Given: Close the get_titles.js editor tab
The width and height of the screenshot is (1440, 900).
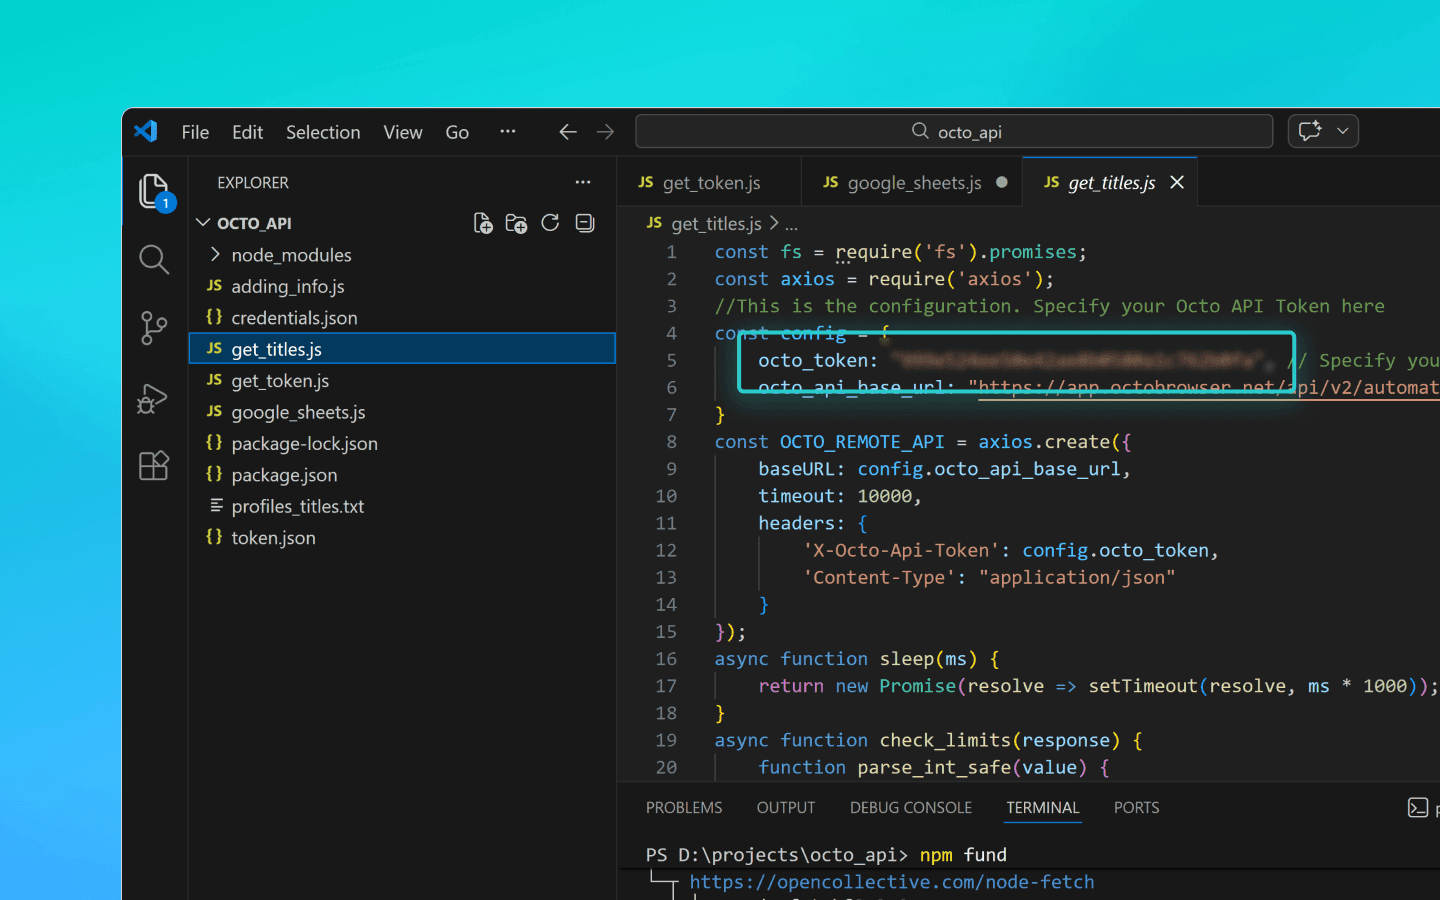Looking at the screenshot, I should (x=1177, y=182).
